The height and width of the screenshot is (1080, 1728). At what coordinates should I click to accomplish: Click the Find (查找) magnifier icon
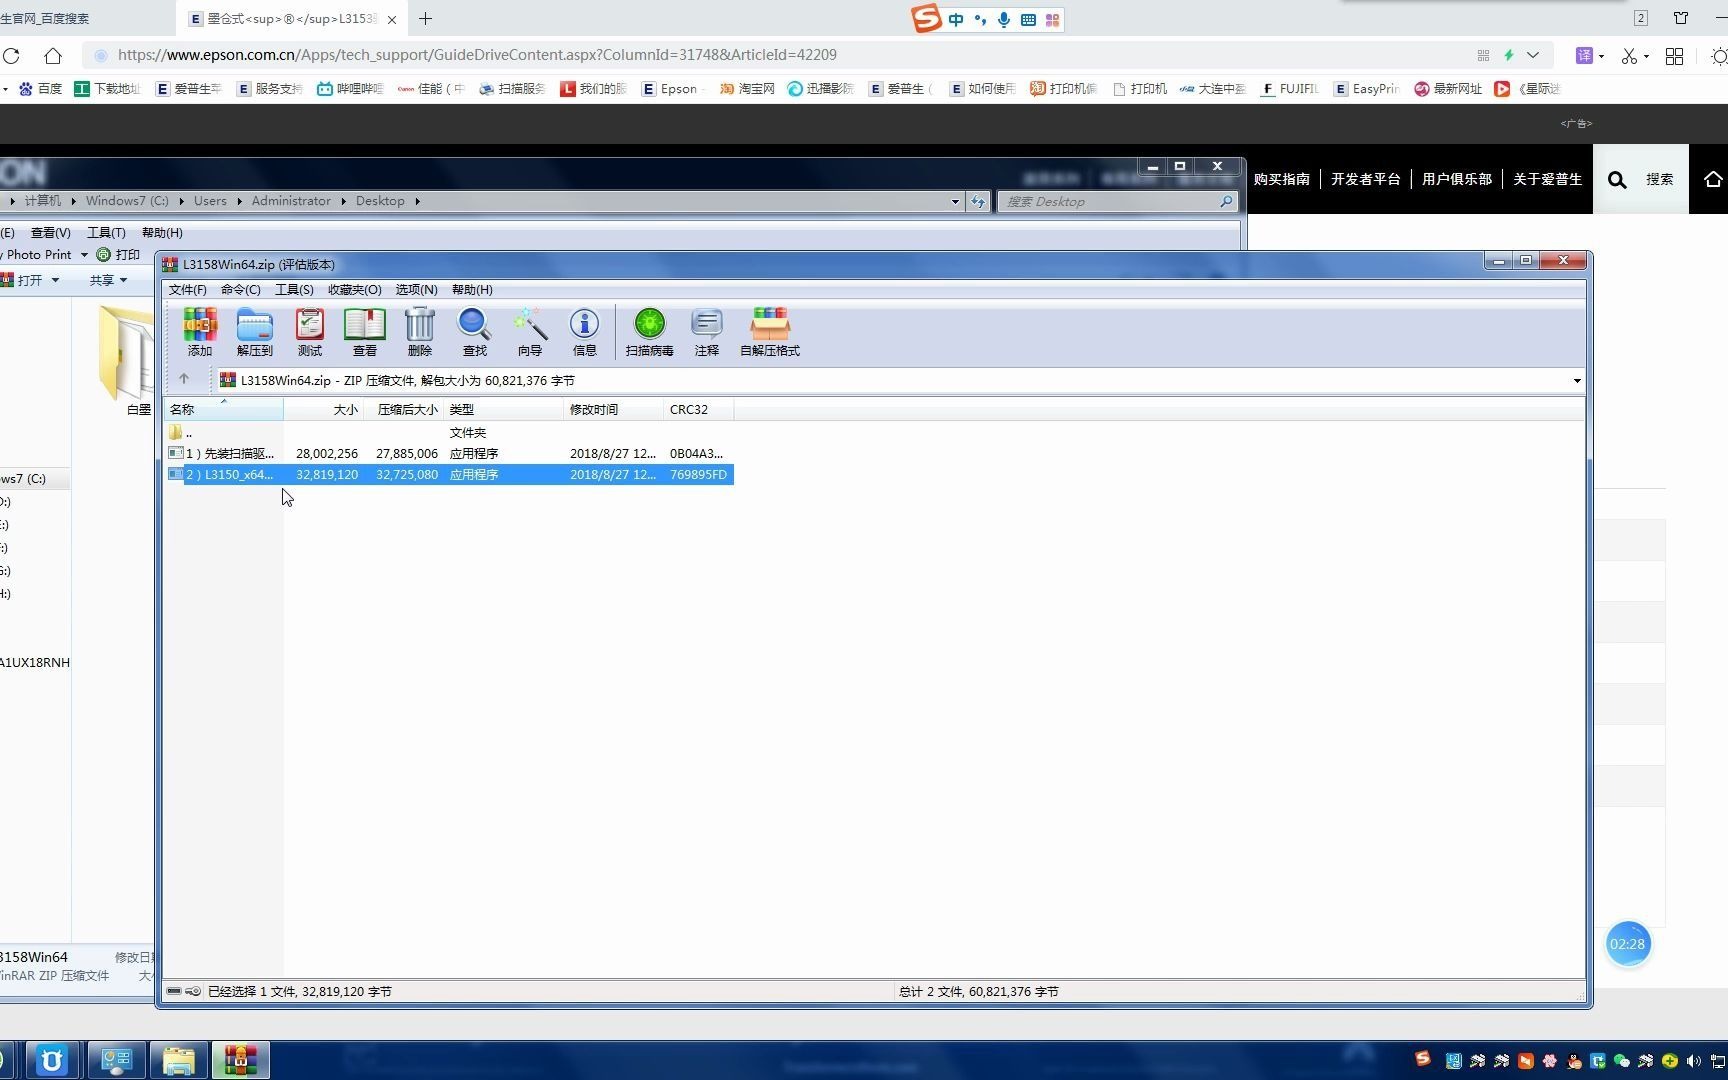(x=475, y=332)
